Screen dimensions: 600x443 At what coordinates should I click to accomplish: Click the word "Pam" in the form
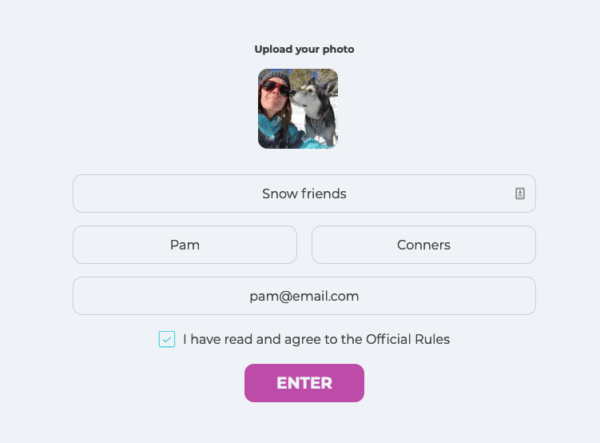pyautogui.click(x=185, y=245)
